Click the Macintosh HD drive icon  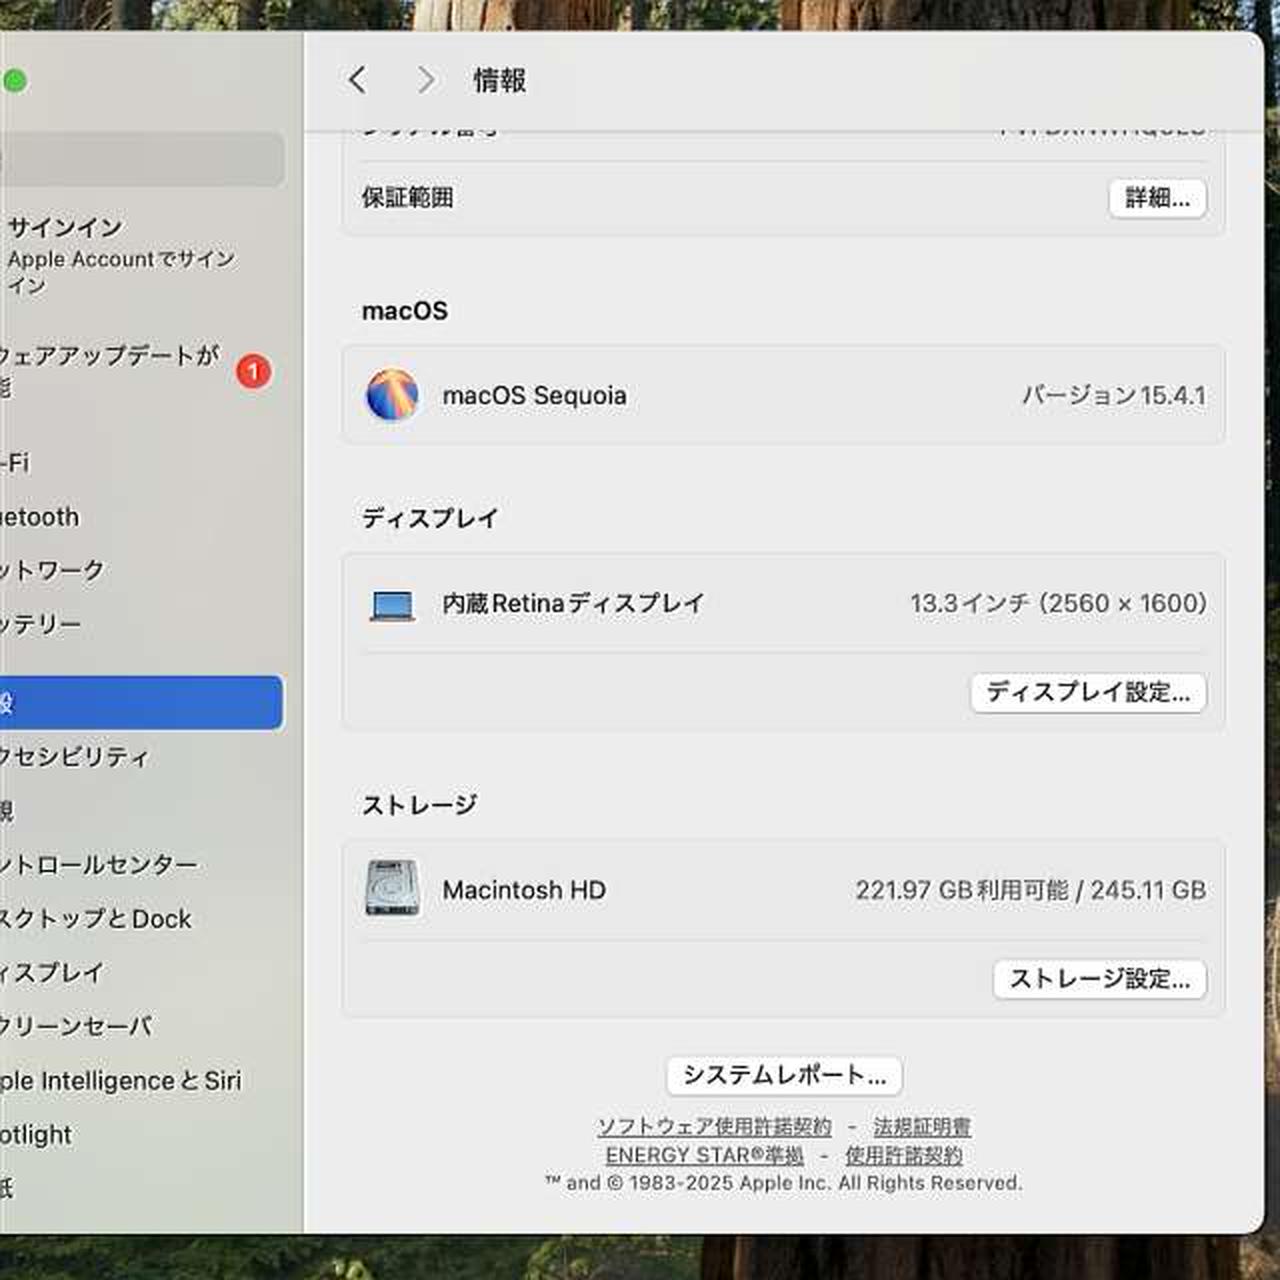392,889
